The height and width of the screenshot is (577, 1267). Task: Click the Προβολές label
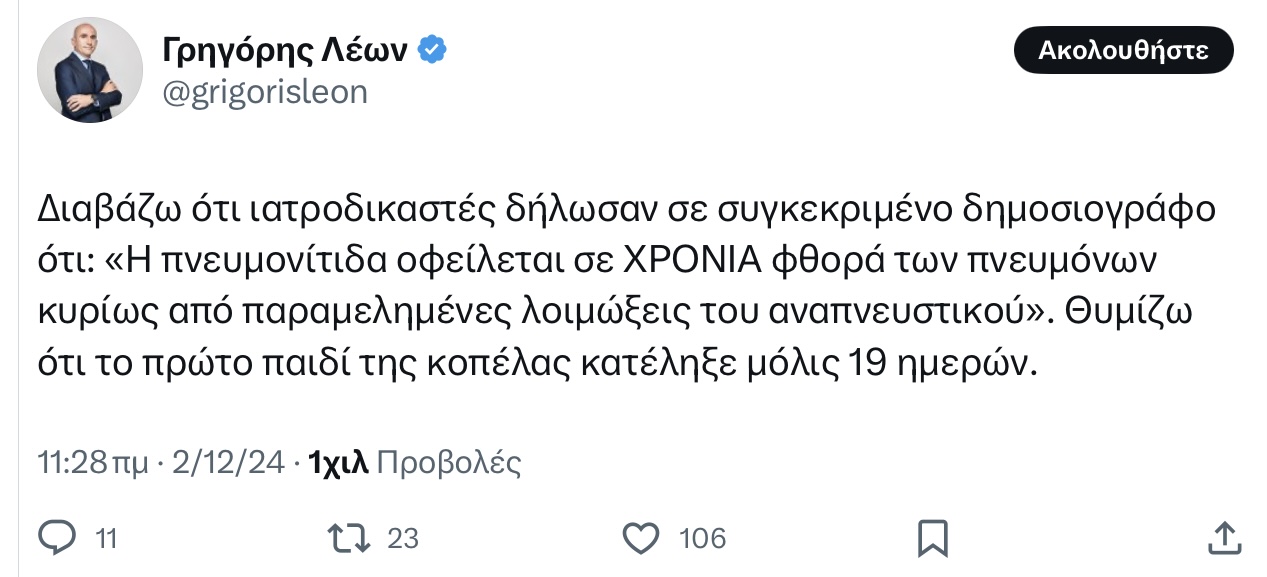click(449, 463)
